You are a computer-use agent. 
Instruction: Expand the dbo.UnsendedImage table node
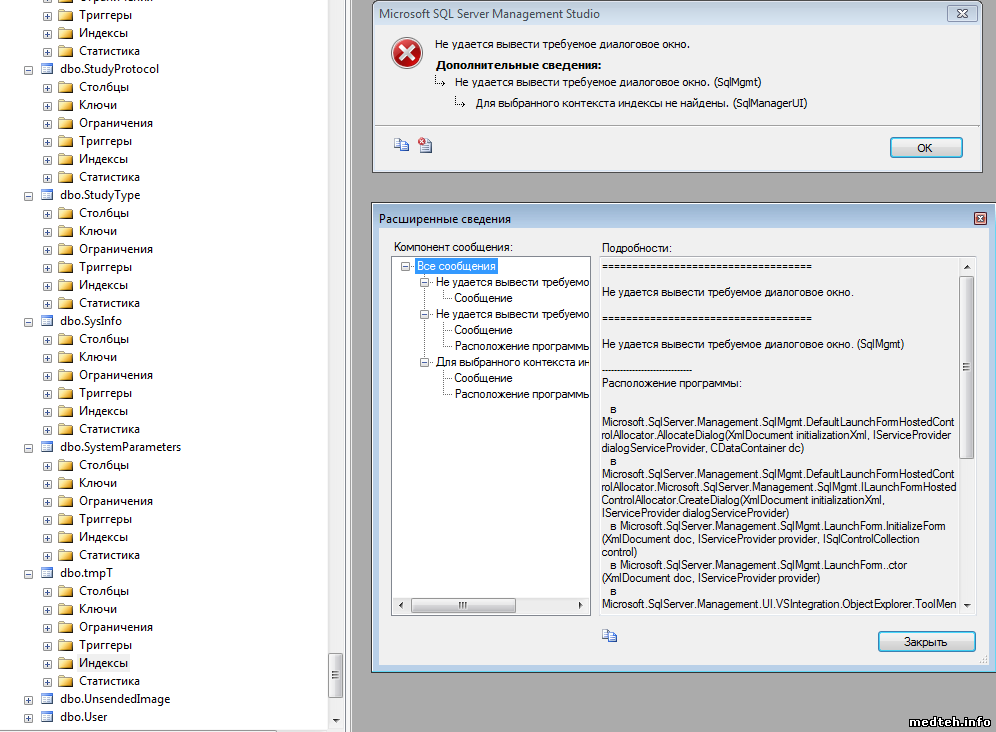pyautogui.click(x=28, y=699)
